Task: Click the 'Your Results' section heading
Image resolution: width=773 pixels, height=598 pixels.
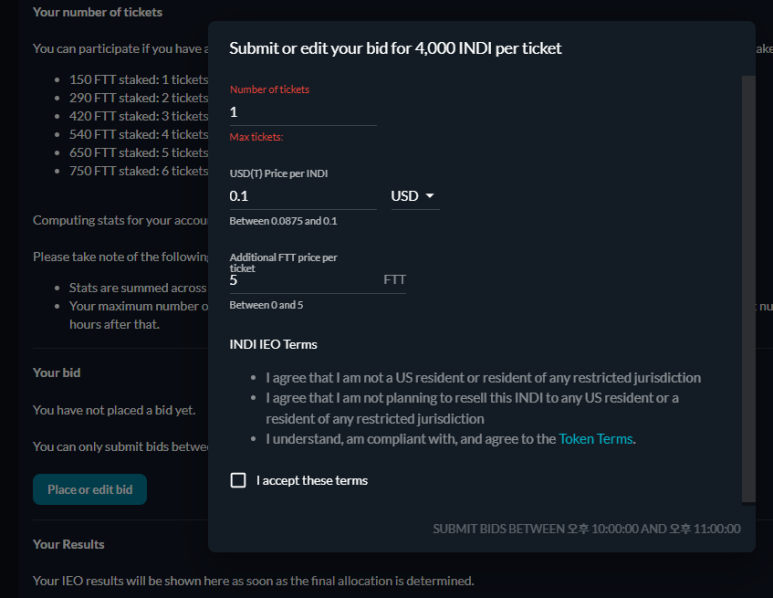Action: [x=69, y=544]
